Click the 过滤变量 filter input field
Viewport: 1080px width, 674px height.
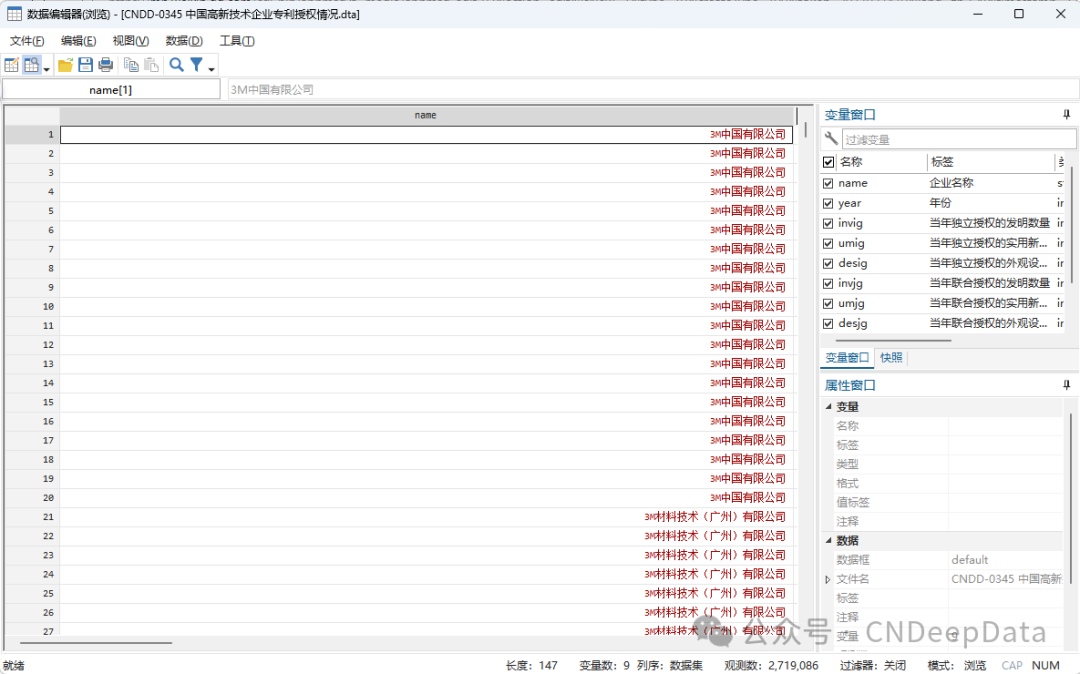[x=958, y=139]
